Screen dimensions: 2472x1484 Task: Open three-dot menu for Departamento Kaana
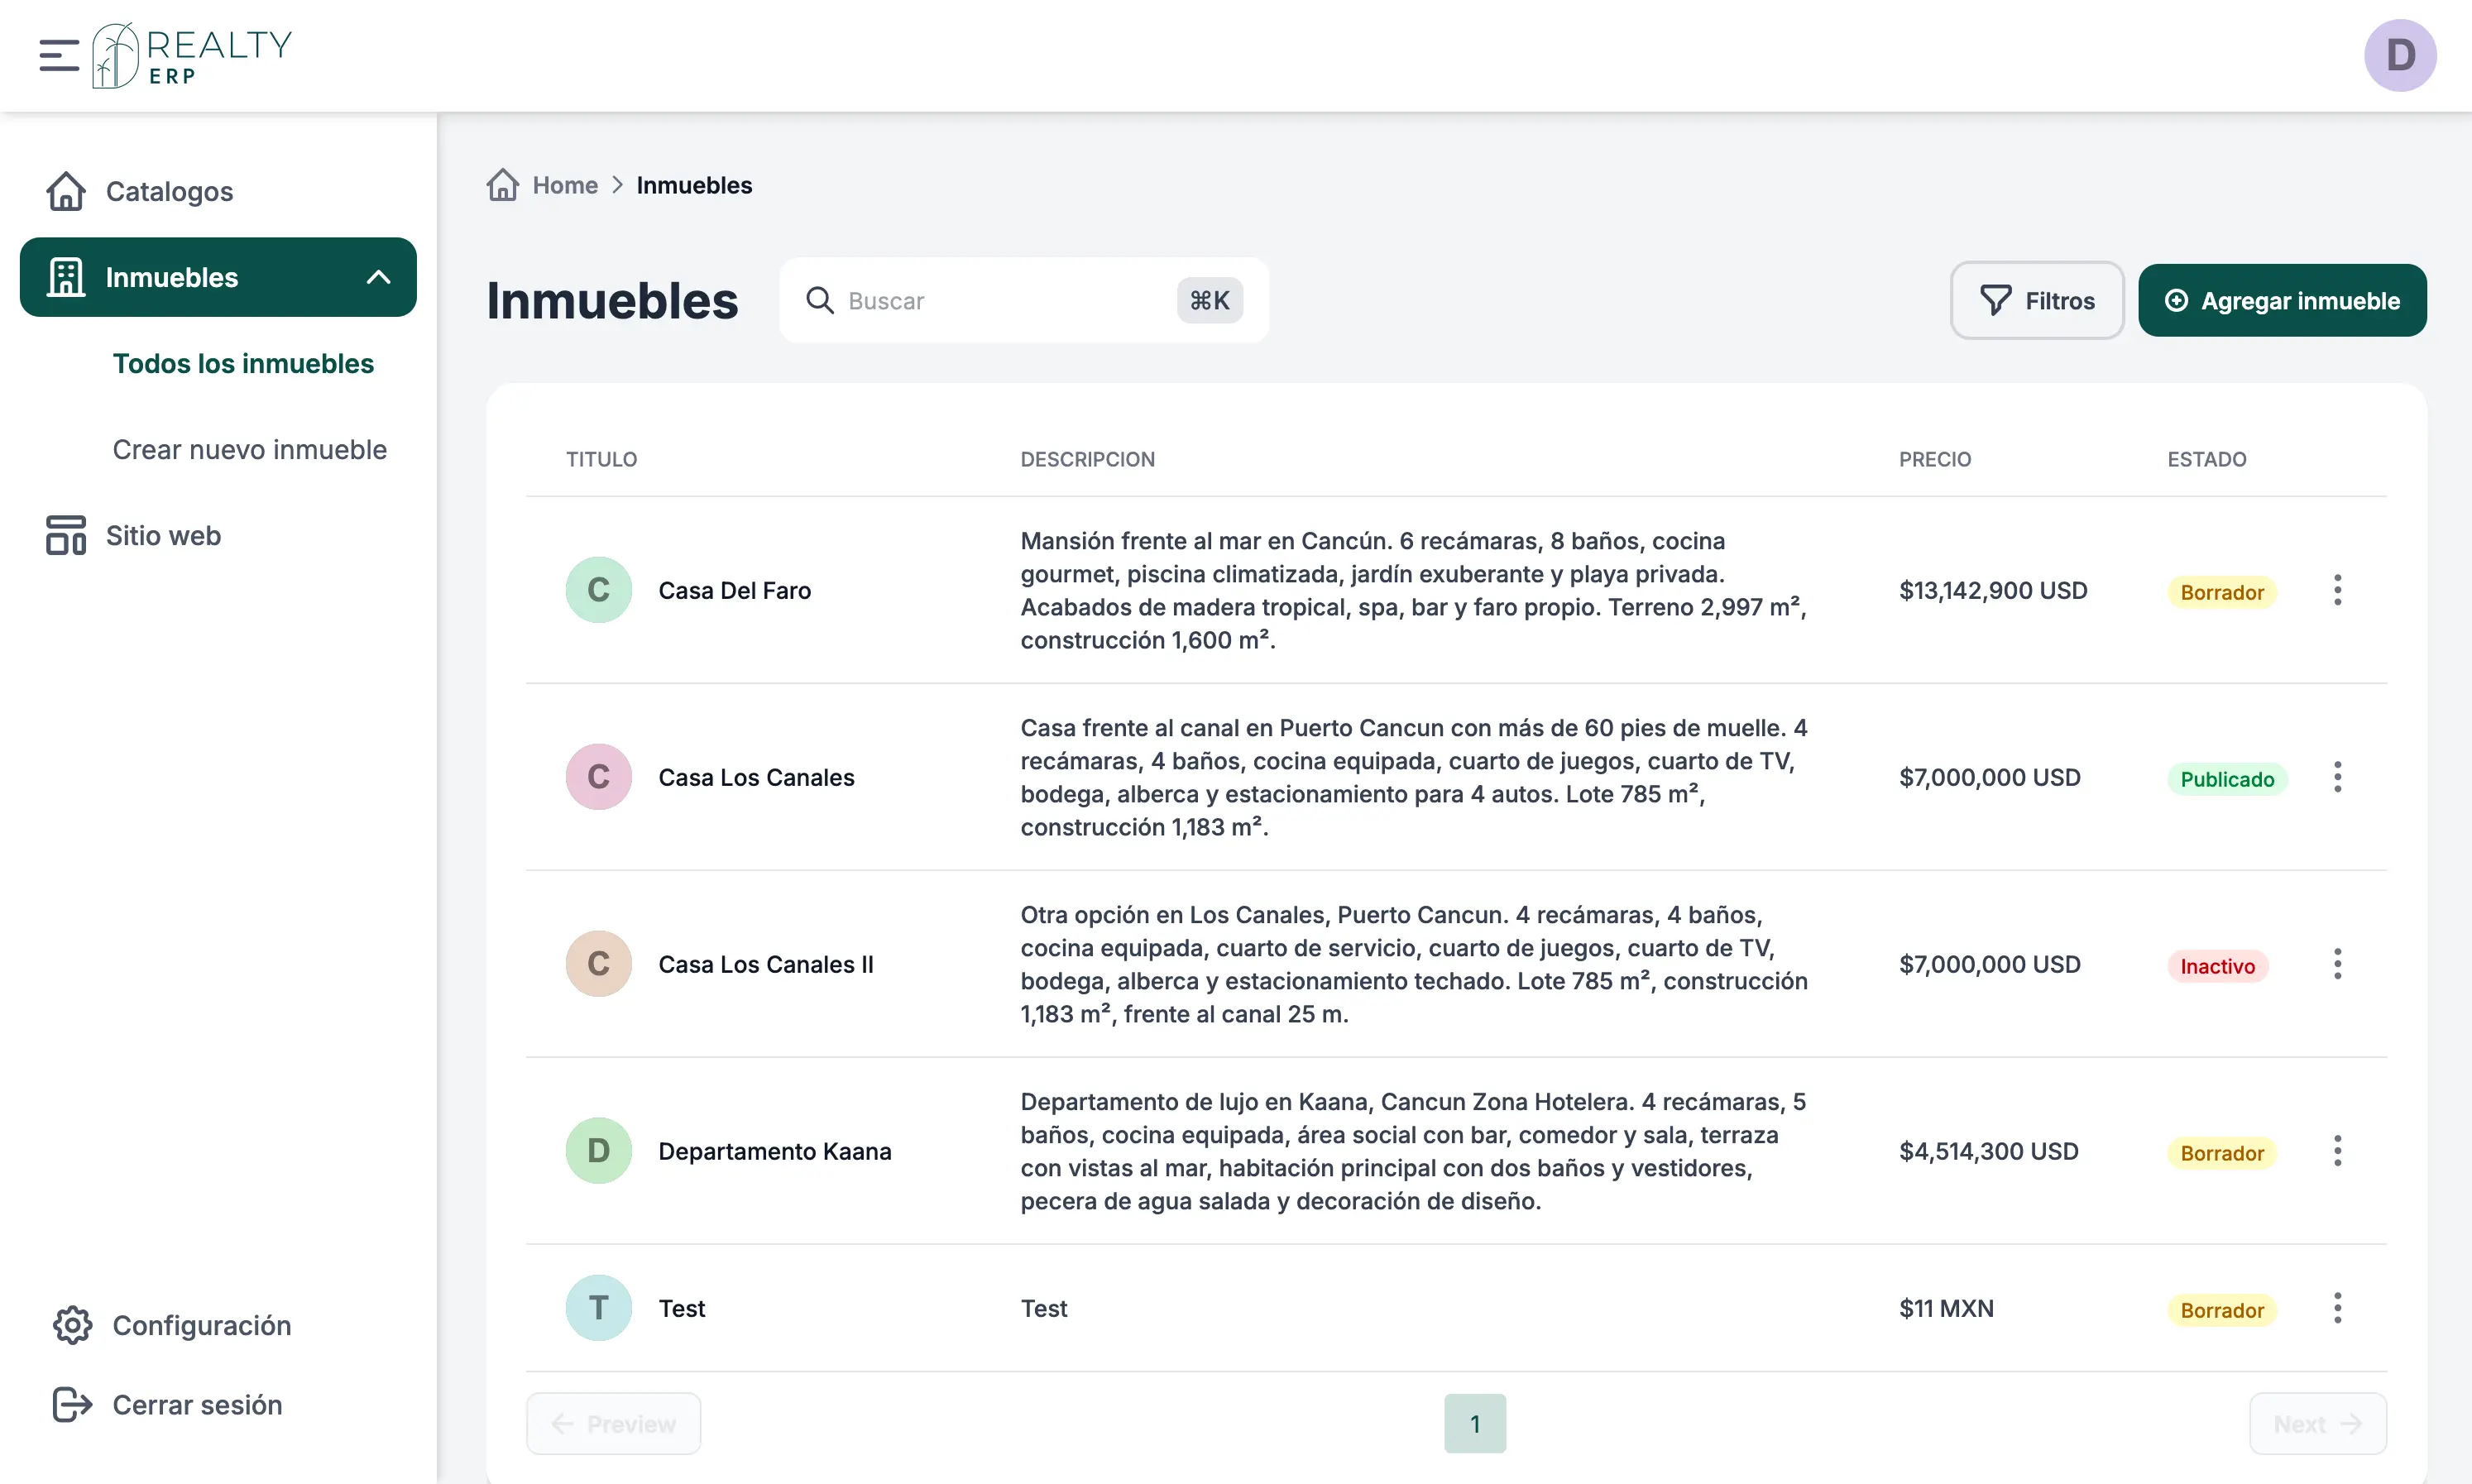(x=2337, y=1151)
